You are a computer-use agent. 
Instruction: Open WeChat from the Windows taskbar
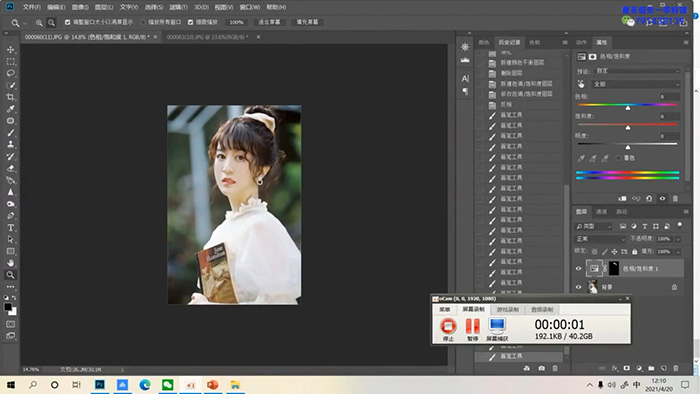pos(167,385)
